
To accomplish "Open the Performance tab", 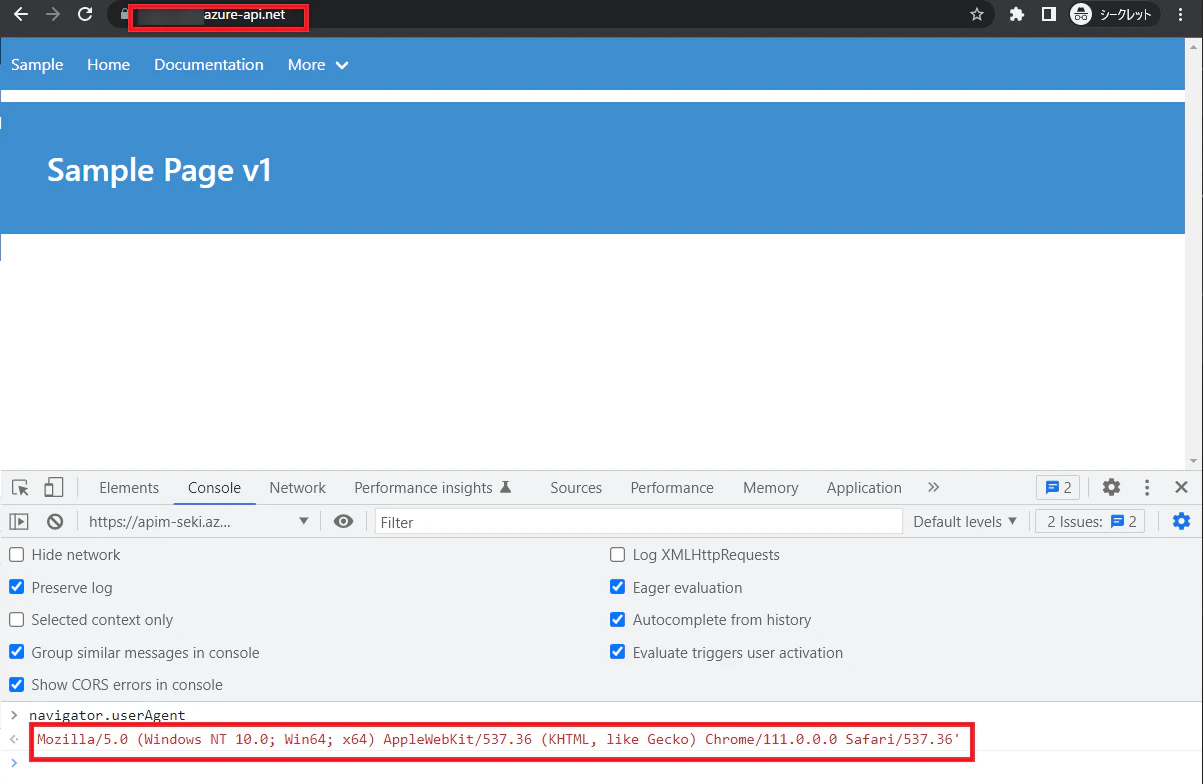I will (x=672, y=488).
